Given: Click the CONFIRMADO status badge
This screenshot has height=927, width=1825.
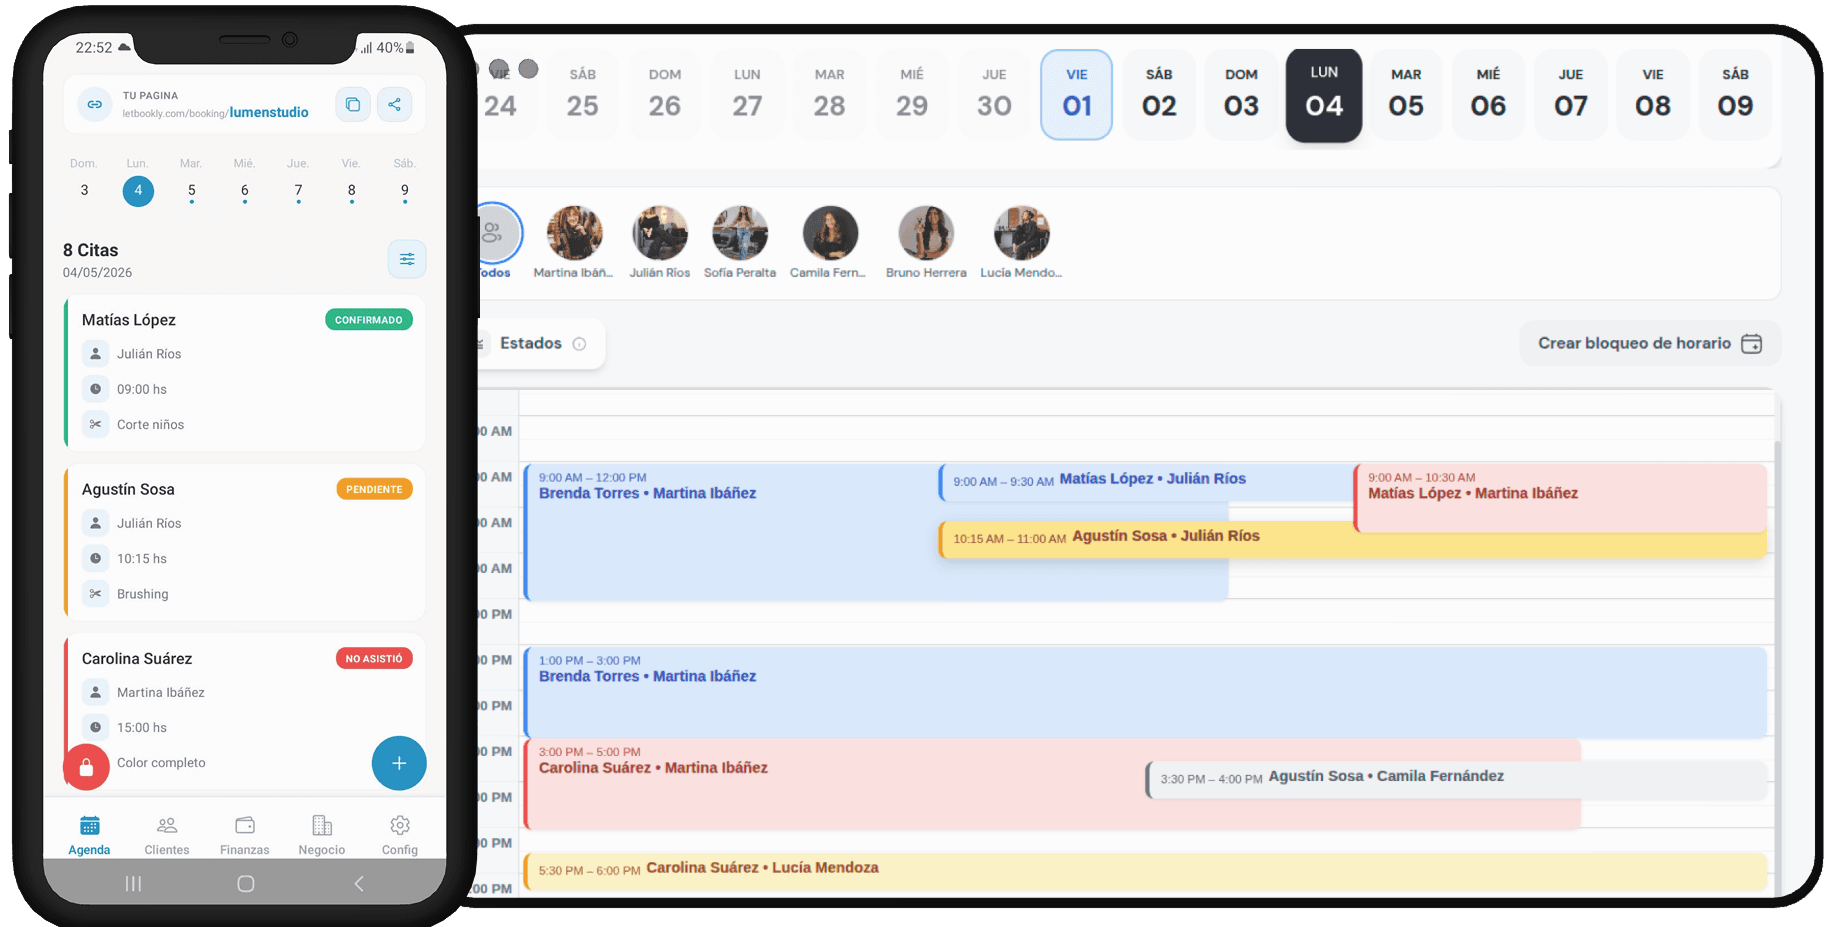Looking at the screenshot, I should point(369,320).
